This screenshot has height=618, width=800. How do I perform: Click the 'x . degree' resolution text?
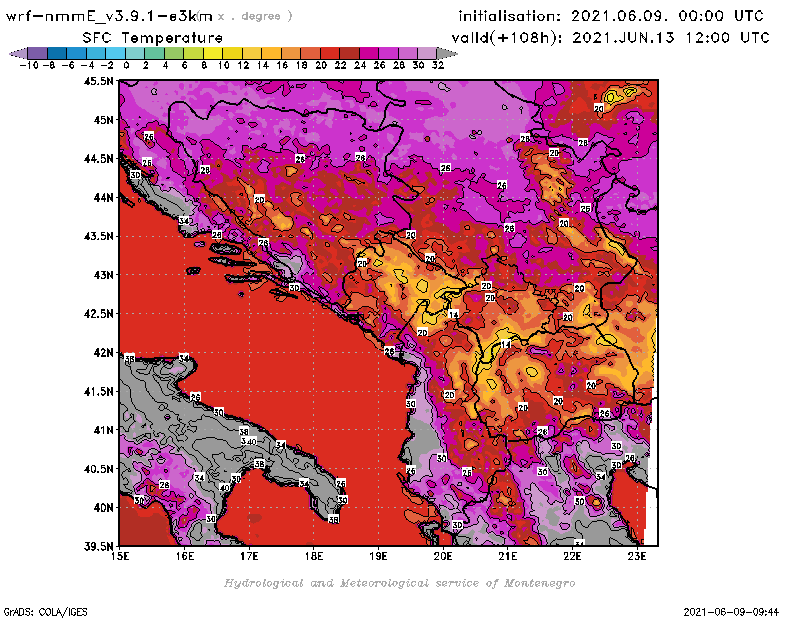[x=255, y=16]
